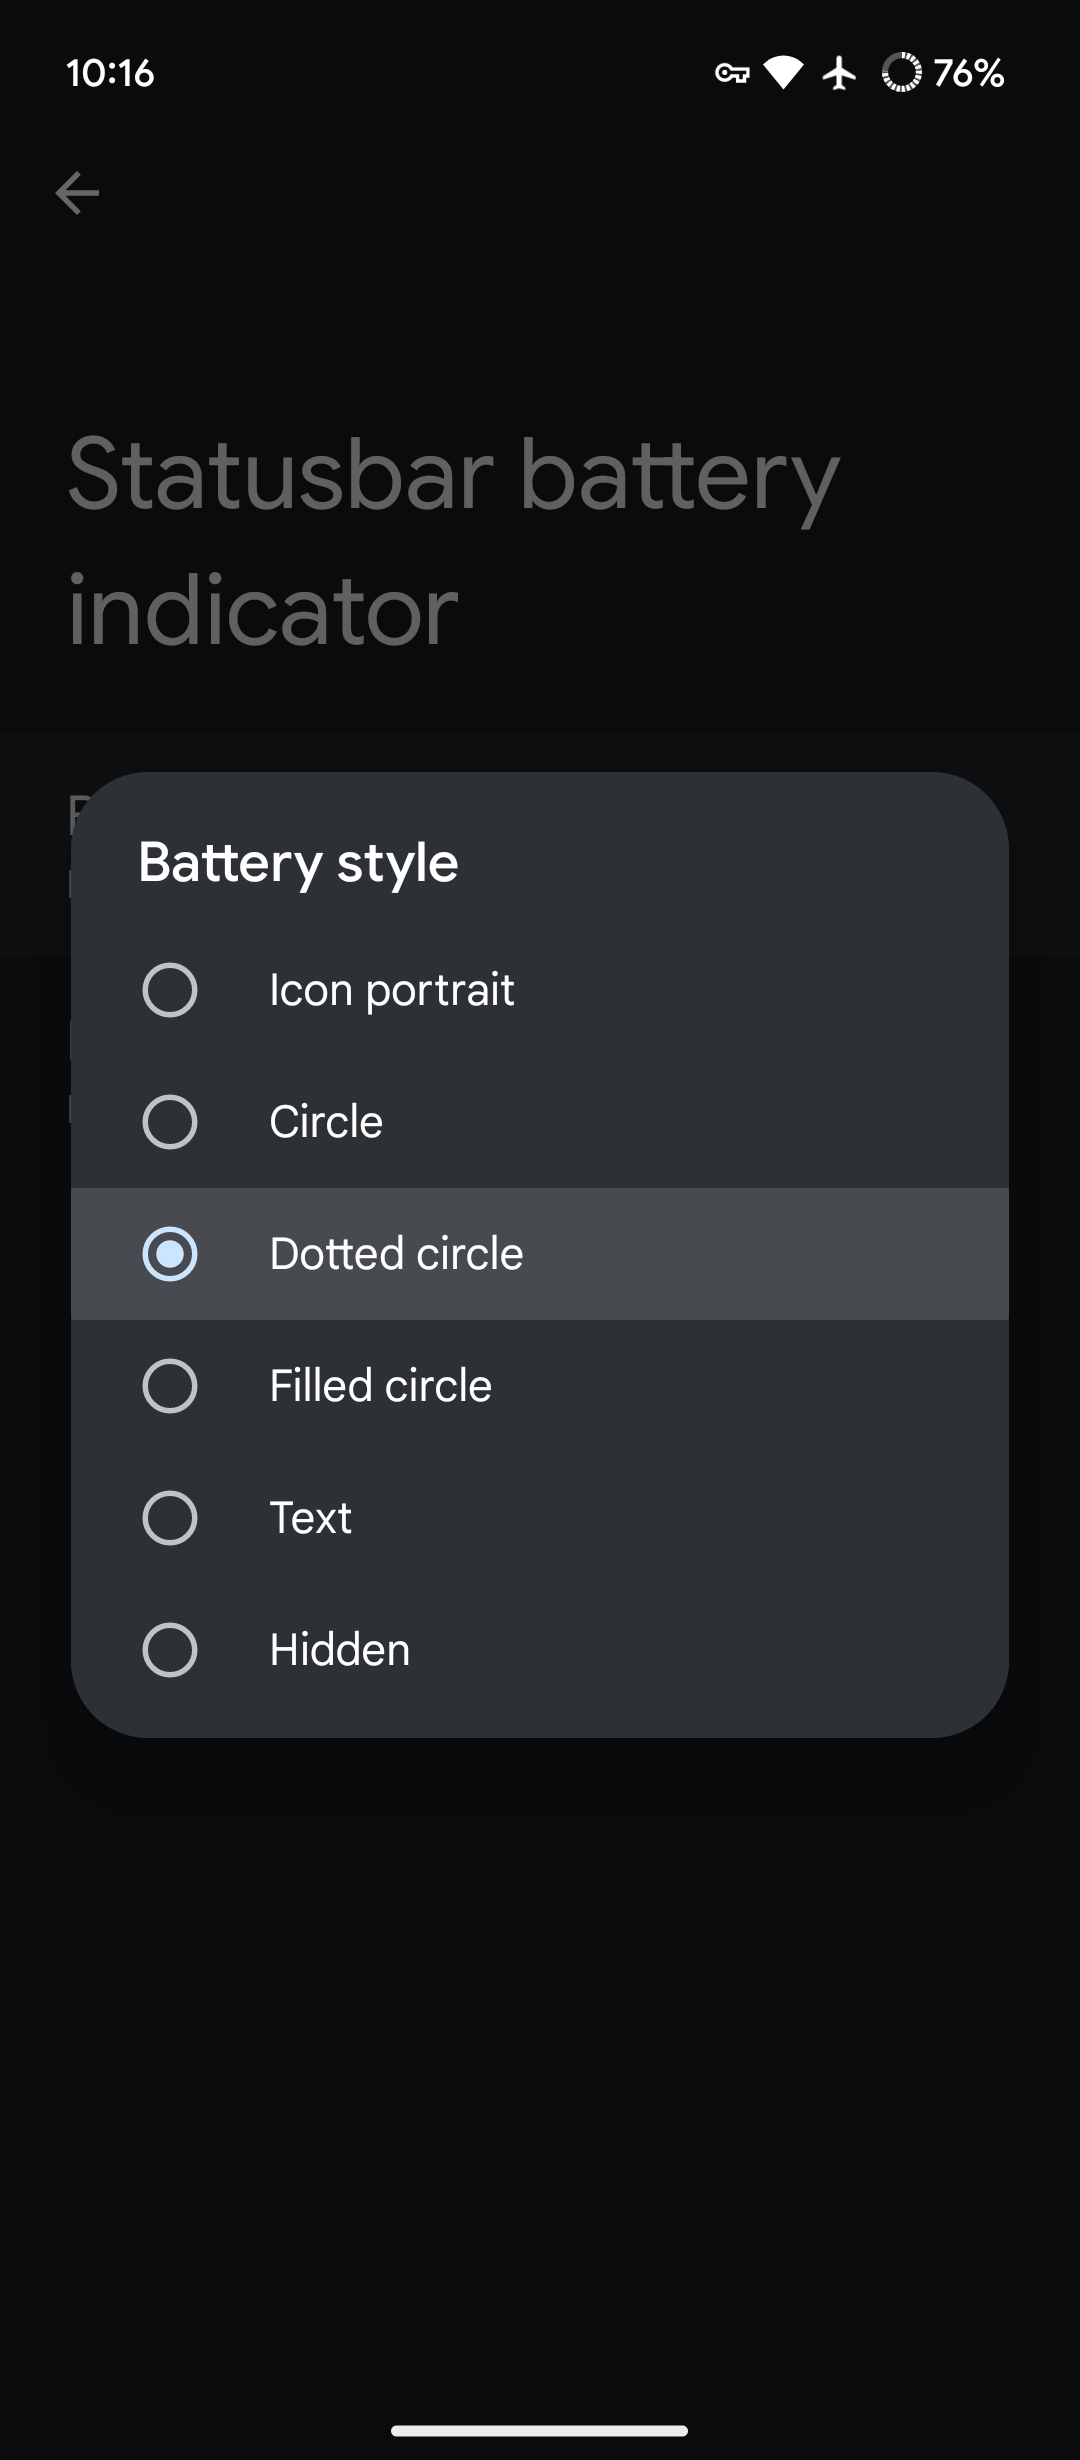Tap the 76% battery percentage text

click(968, 73)
